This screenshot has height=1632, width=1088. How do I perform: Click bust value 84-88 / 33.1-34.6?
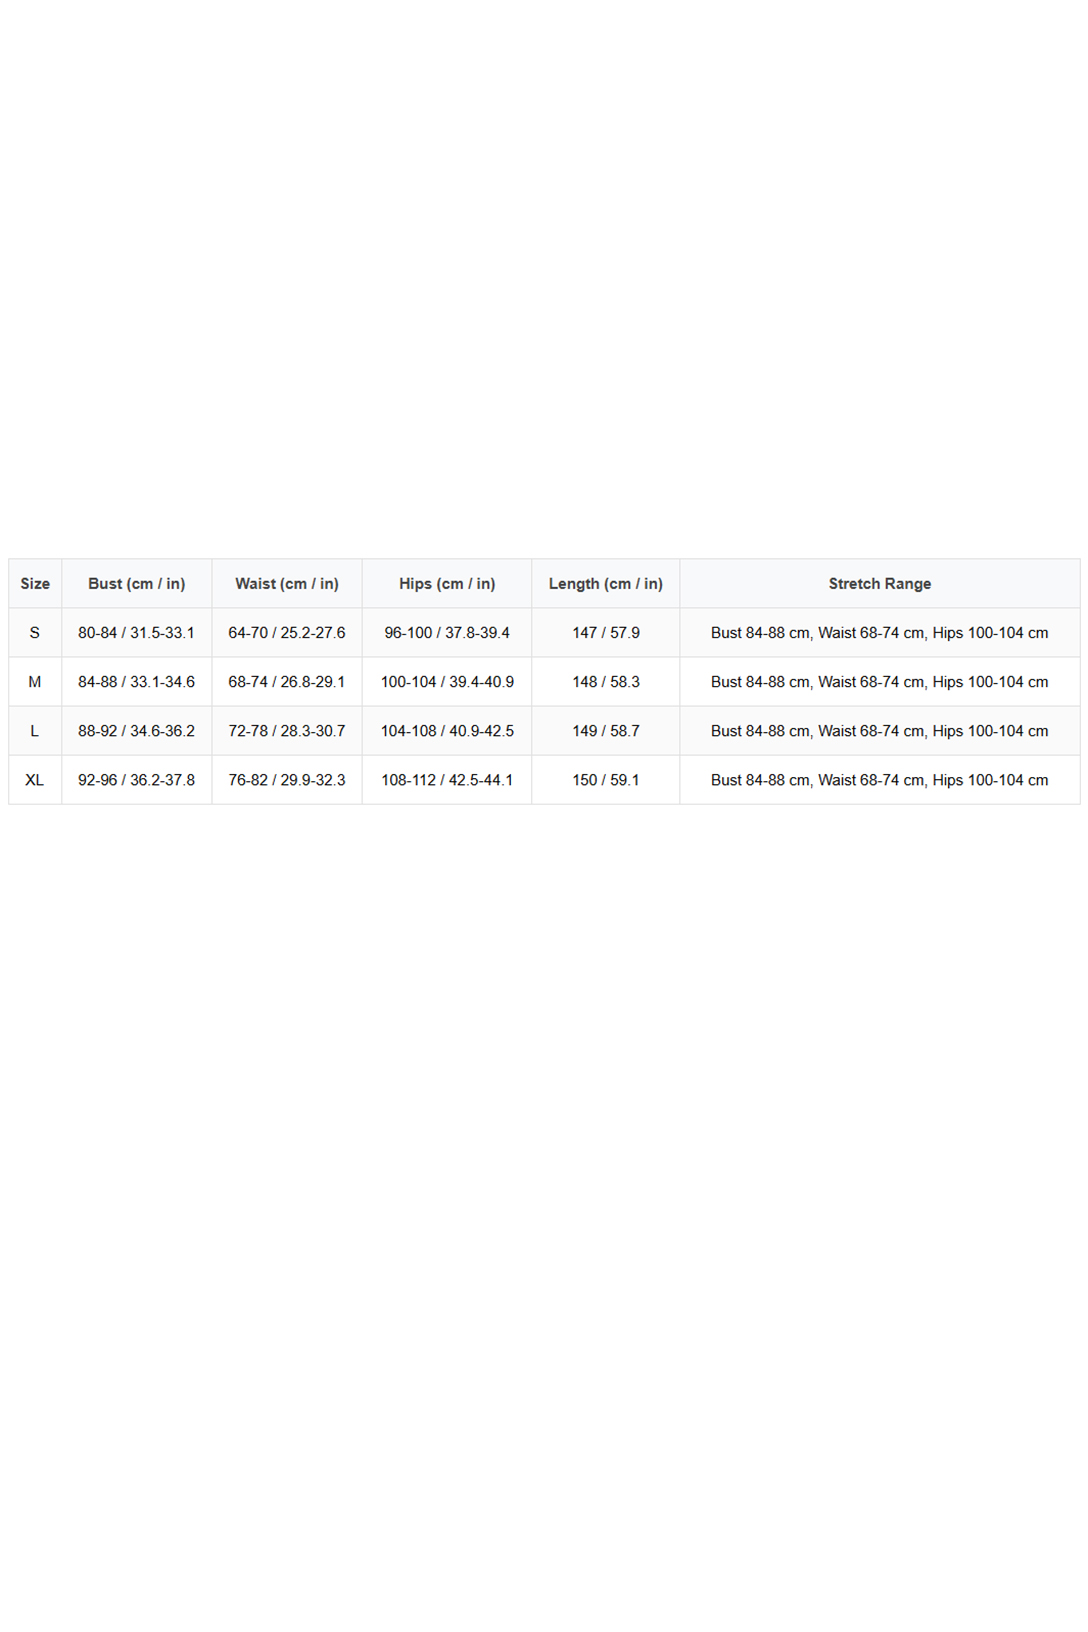tap(137, 682)
